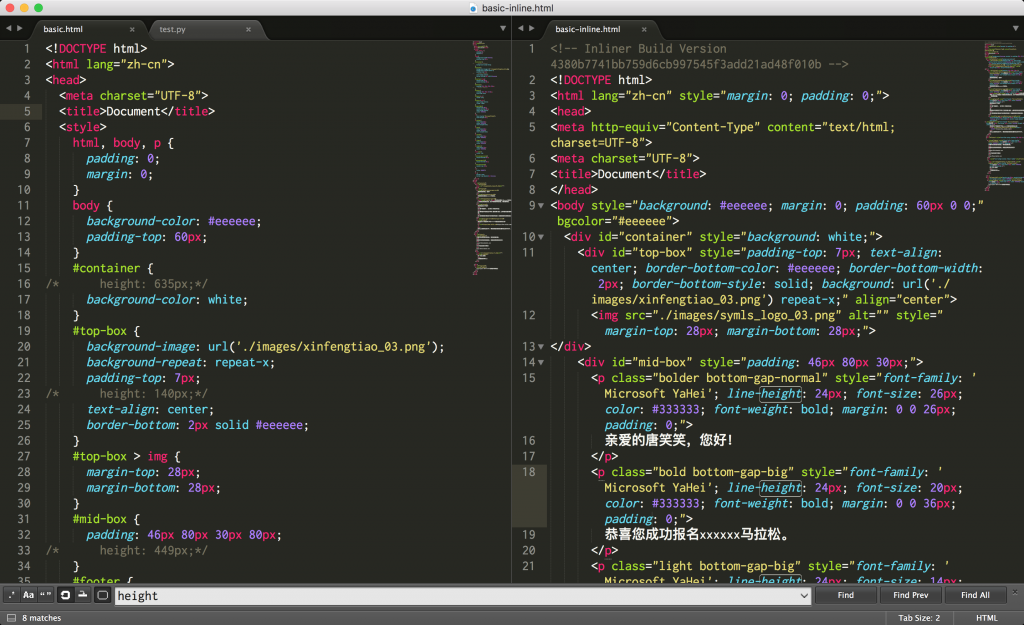The image size is (1024, 625).
Task: Close the test.py tab
Action: (x=248, y=30)
